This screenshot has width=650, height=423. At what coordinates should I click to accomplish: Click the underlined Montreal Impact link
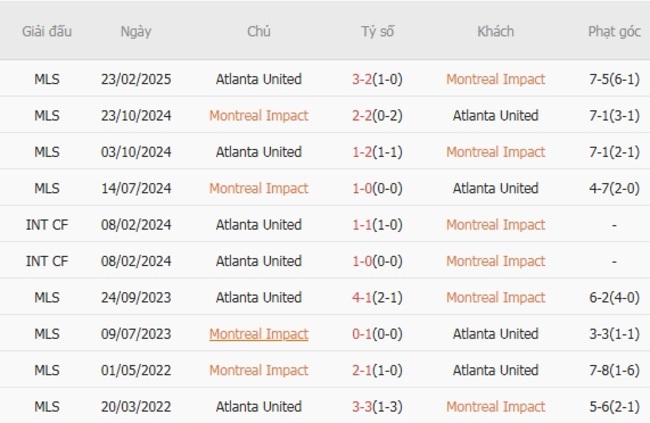(x=258, y=334)
